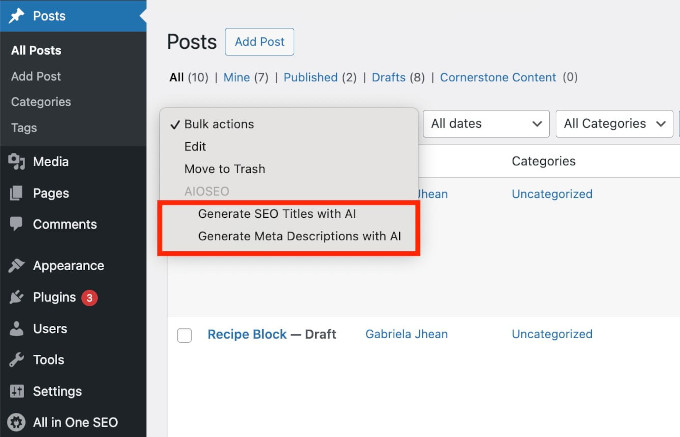Open the All Categories filter dropdown
The height and width of the screenshot is (437, 680).
coord(614,124)
